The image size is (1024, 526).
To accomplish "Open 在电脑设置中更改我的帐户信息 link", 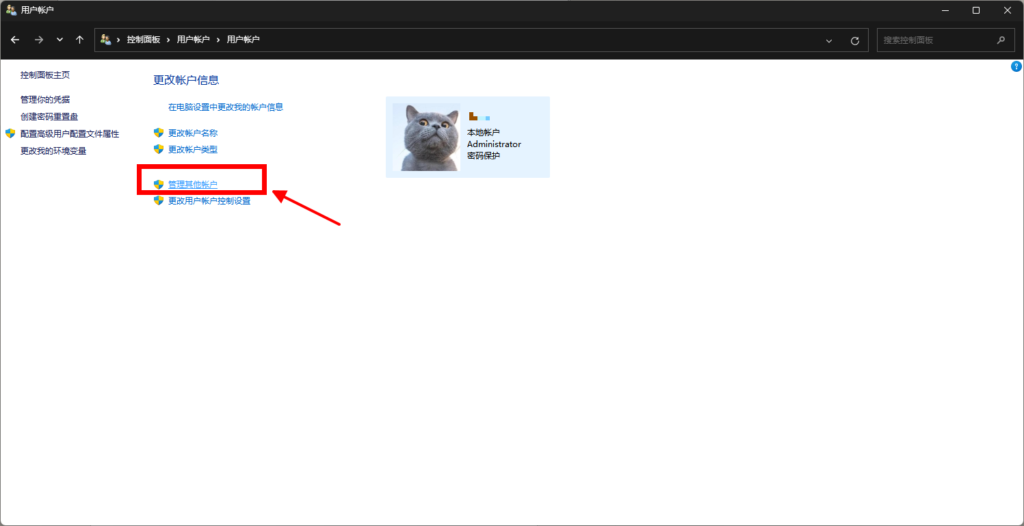I will click(225, 107).
